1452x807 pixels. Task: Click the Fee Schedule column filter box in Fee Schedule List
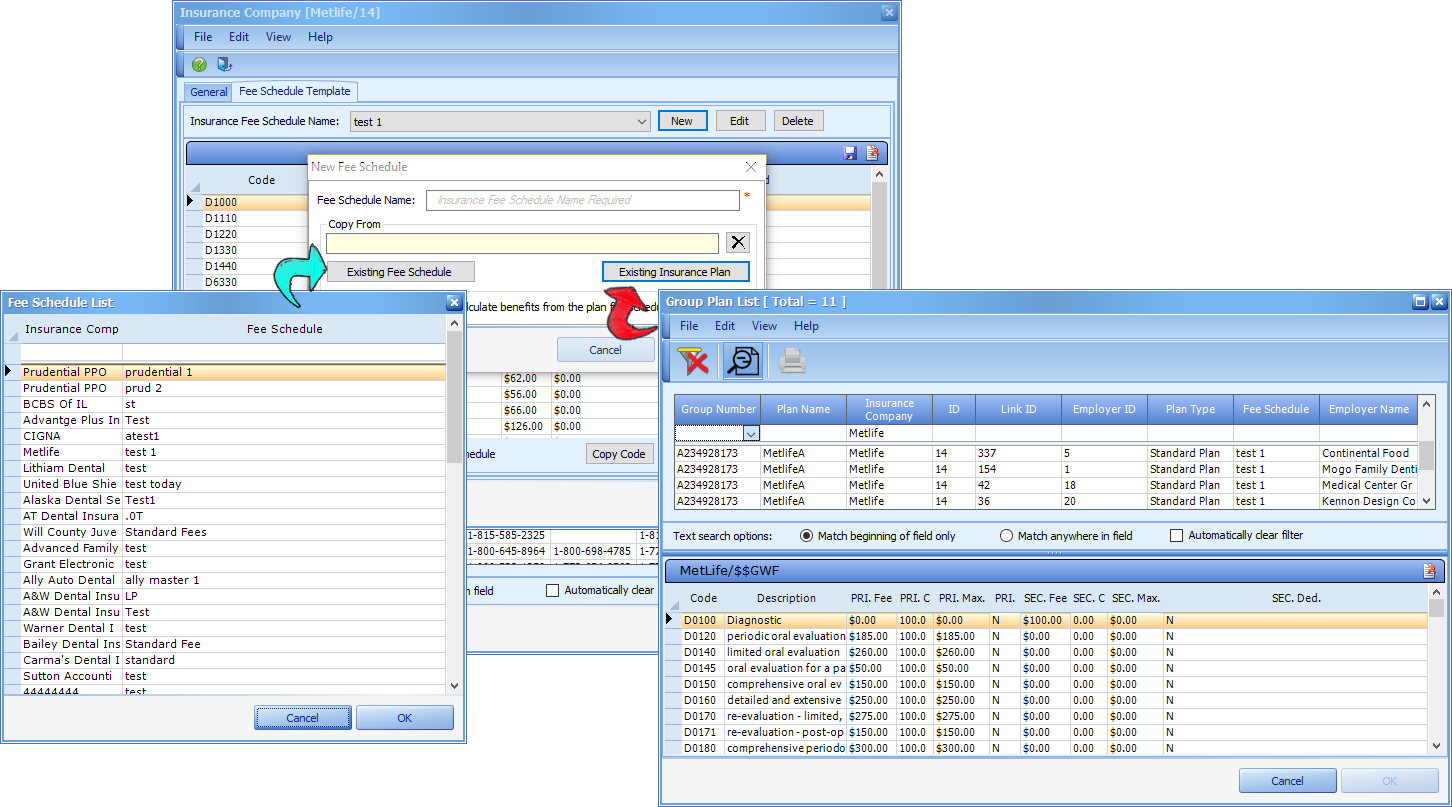[284, 352]
